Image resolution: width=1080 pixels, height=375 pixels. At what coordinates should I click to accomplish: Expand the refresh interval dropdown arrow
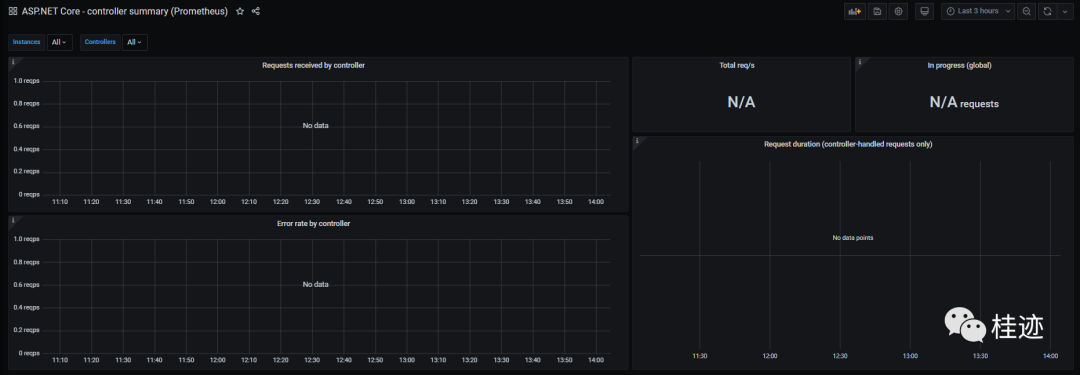point(1065,11)
